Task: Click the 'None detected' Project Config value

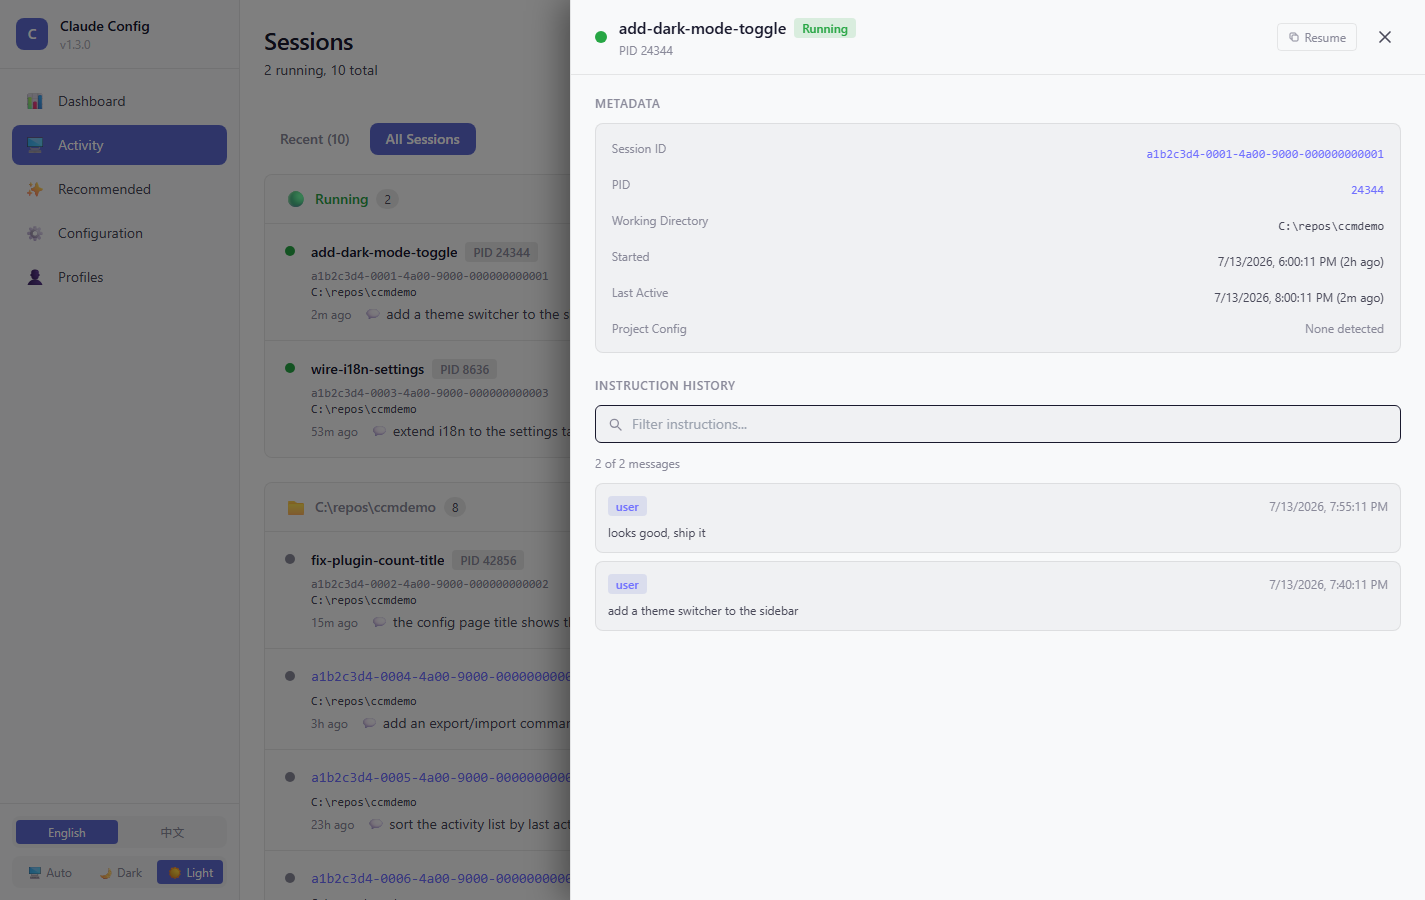Action: 1344,329
